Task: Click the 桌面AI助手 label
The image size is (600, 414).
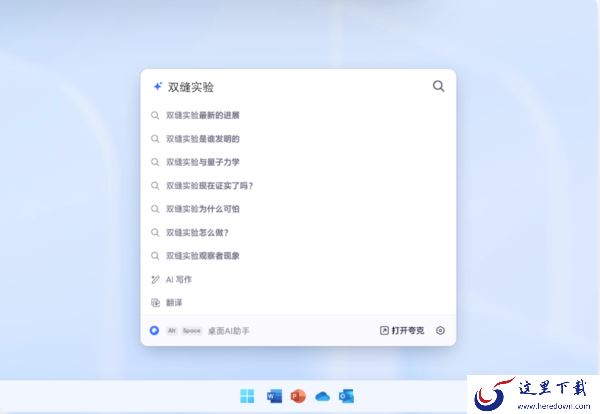Action: [x=228, y=331]
